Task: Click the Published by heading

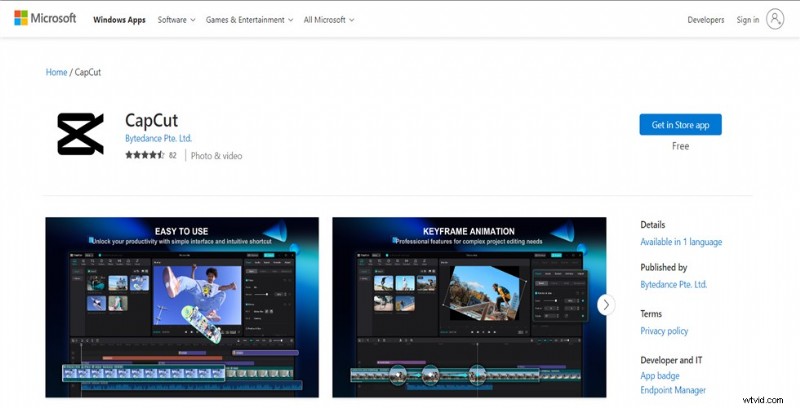Action: tap(664, 267)
